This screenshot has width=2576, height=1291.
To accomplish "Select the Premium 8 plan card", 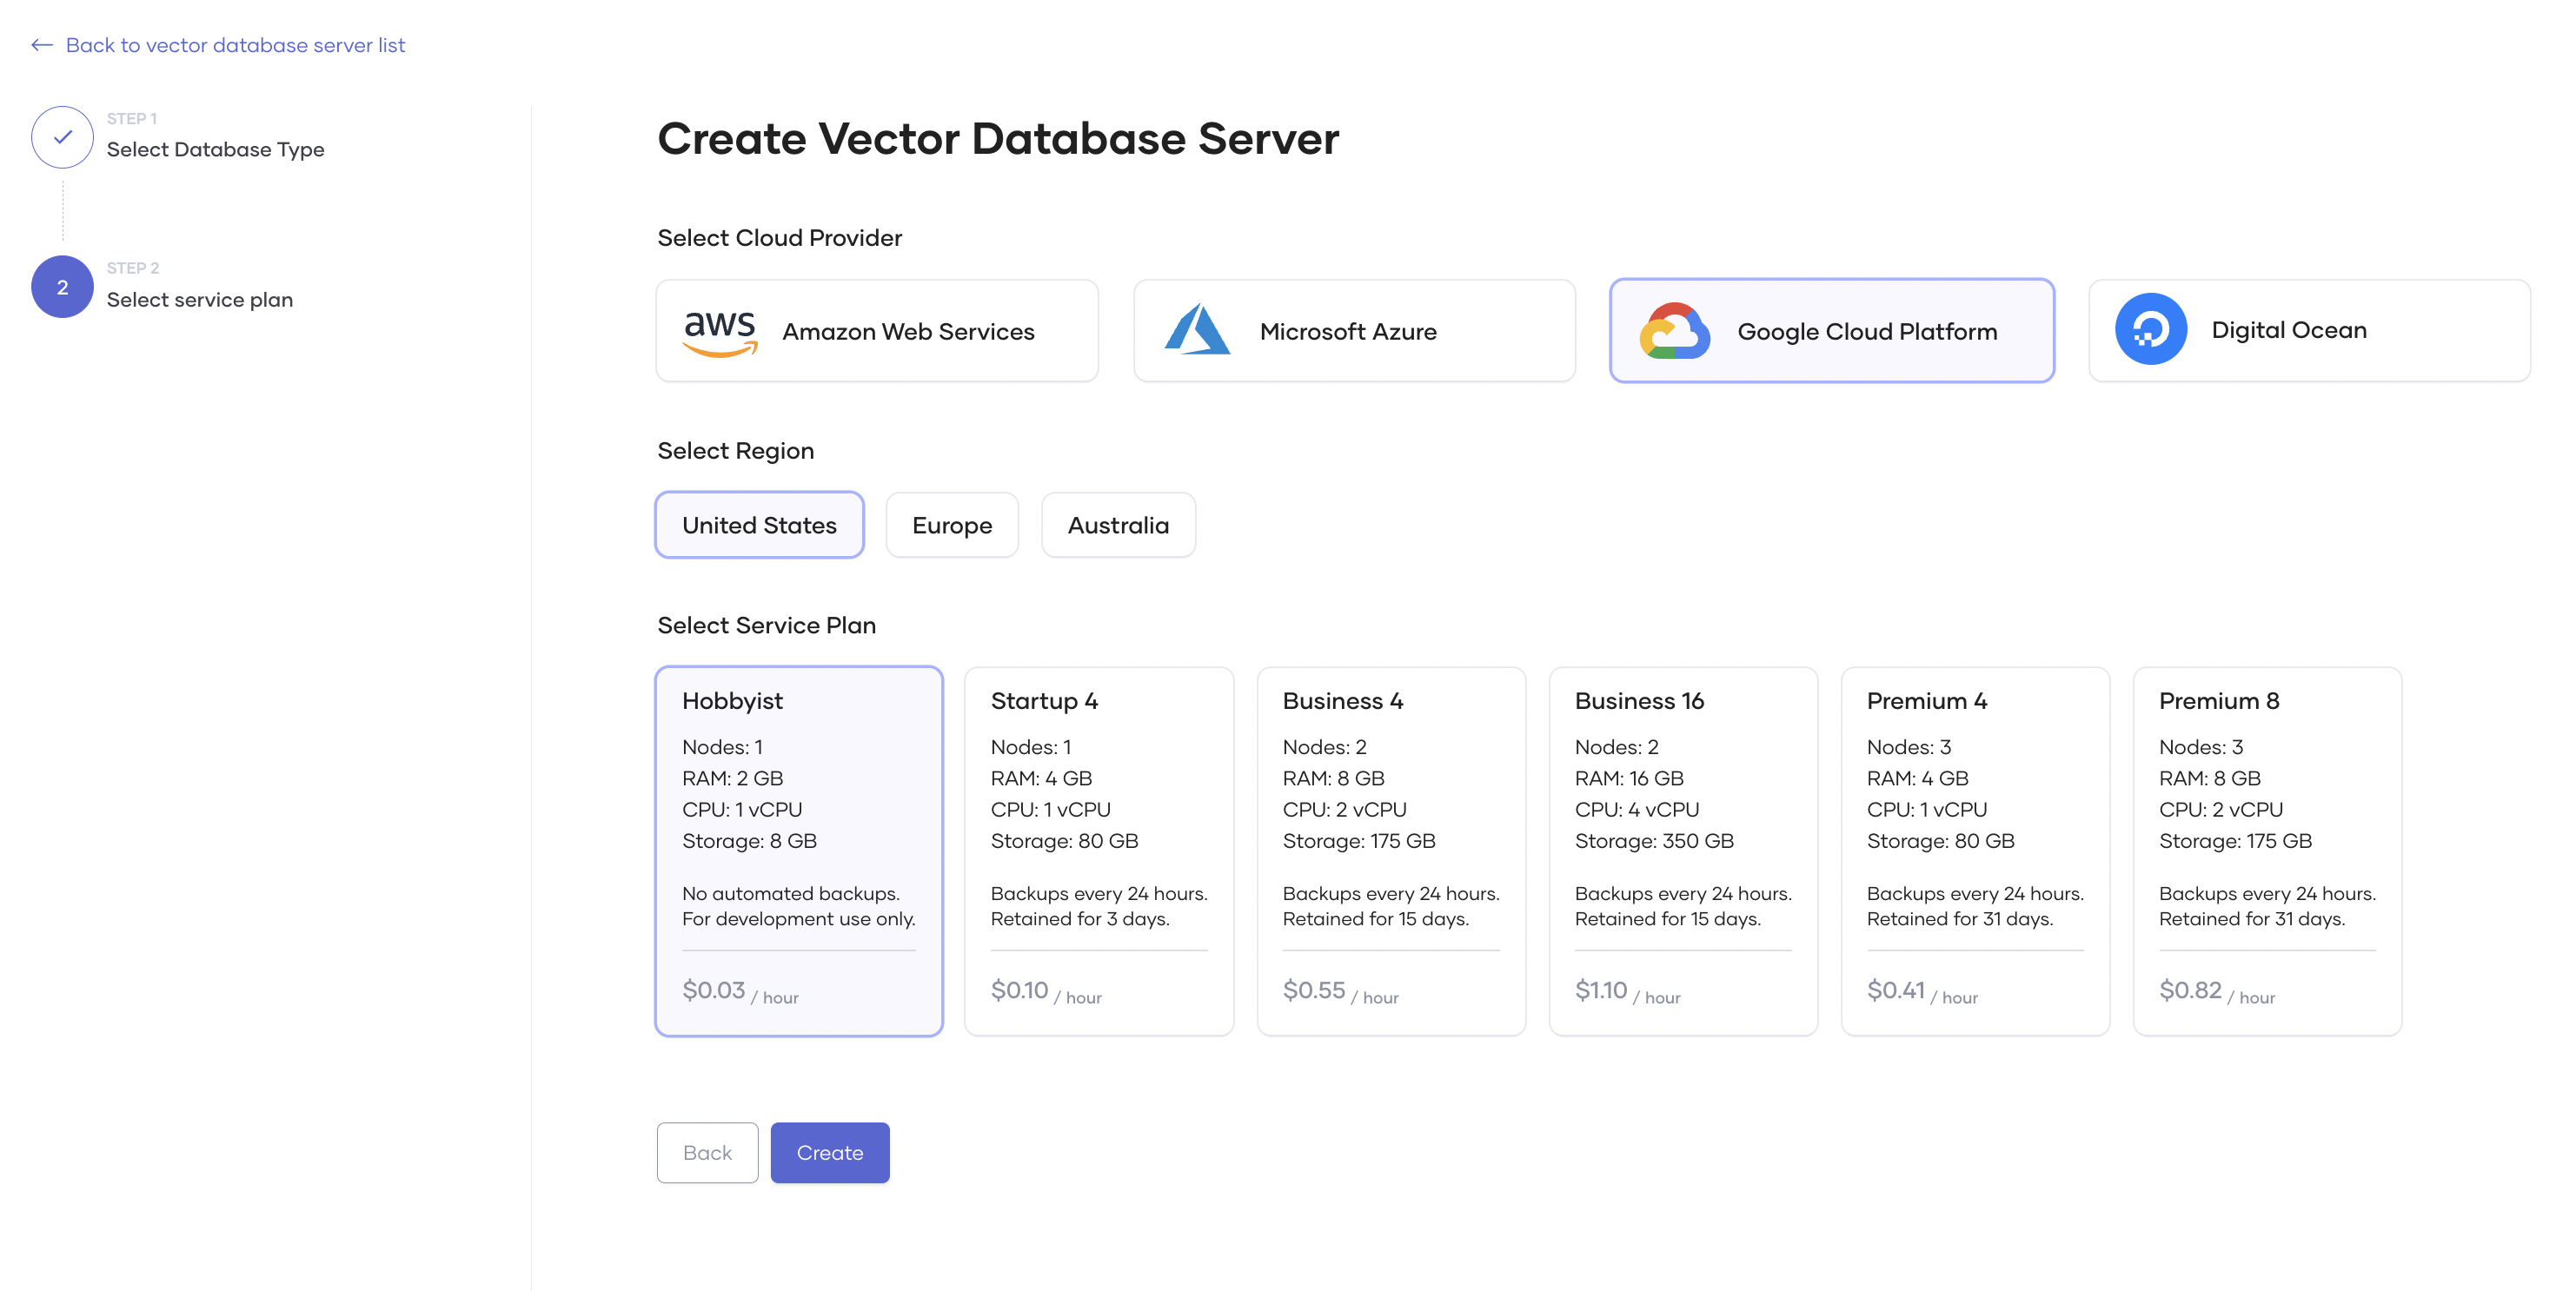I will coord(2266,850).
